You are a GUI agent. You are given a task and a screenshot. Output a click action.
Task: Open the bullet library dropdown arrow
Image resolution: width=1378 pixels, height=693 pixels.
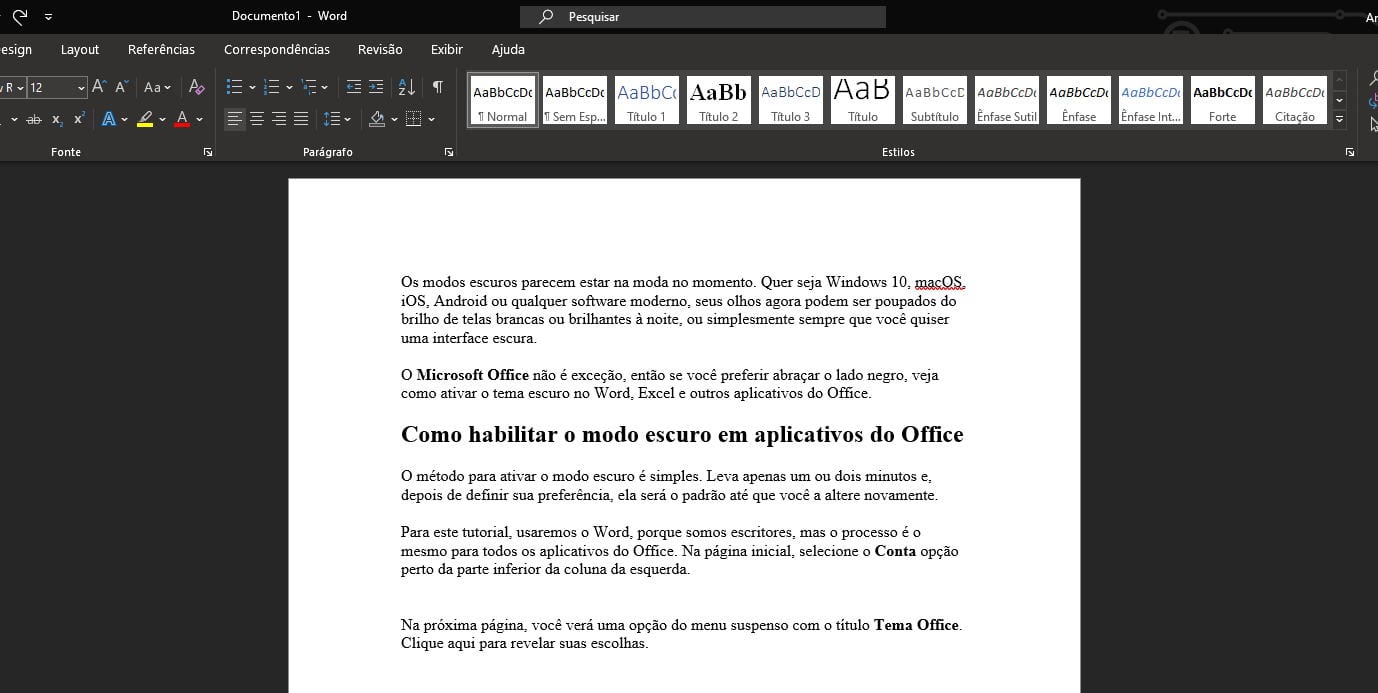click(252, 87)
